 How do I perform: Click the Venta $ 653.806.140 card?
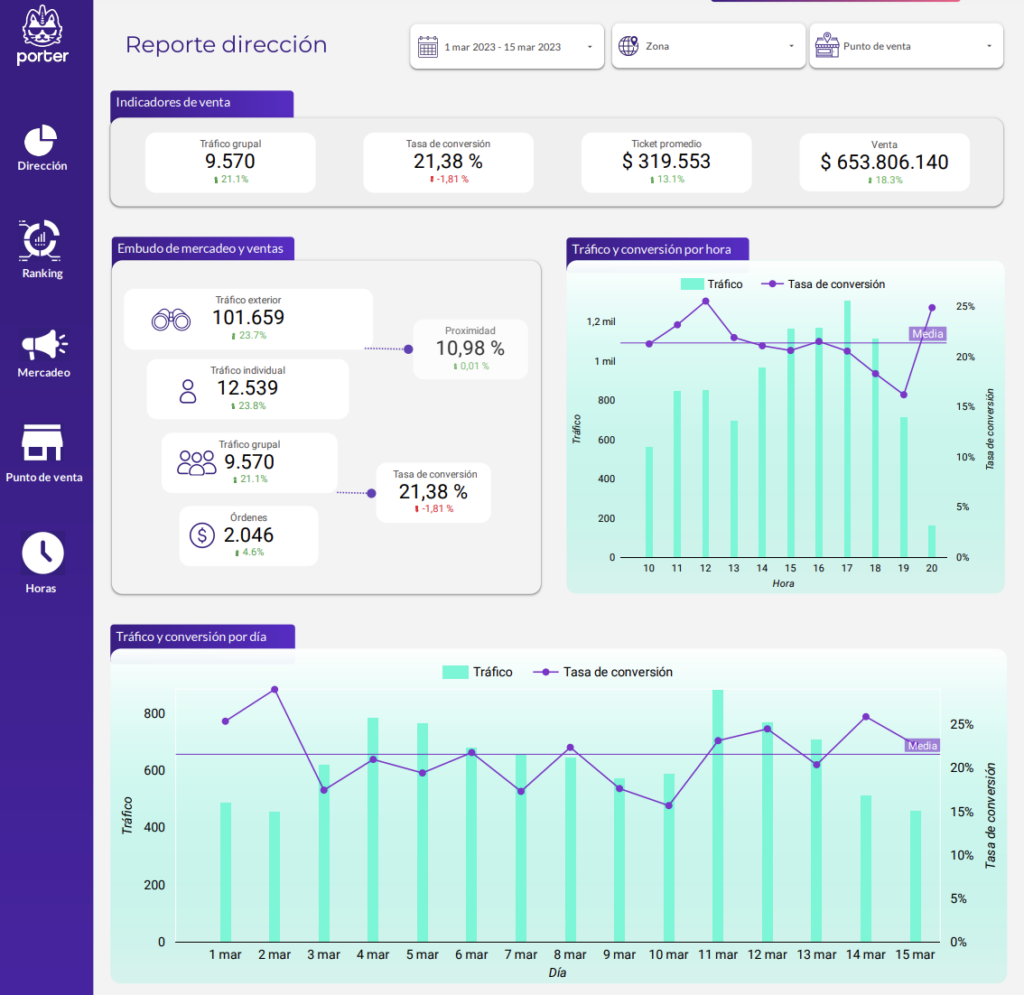[x=884, y=161]
